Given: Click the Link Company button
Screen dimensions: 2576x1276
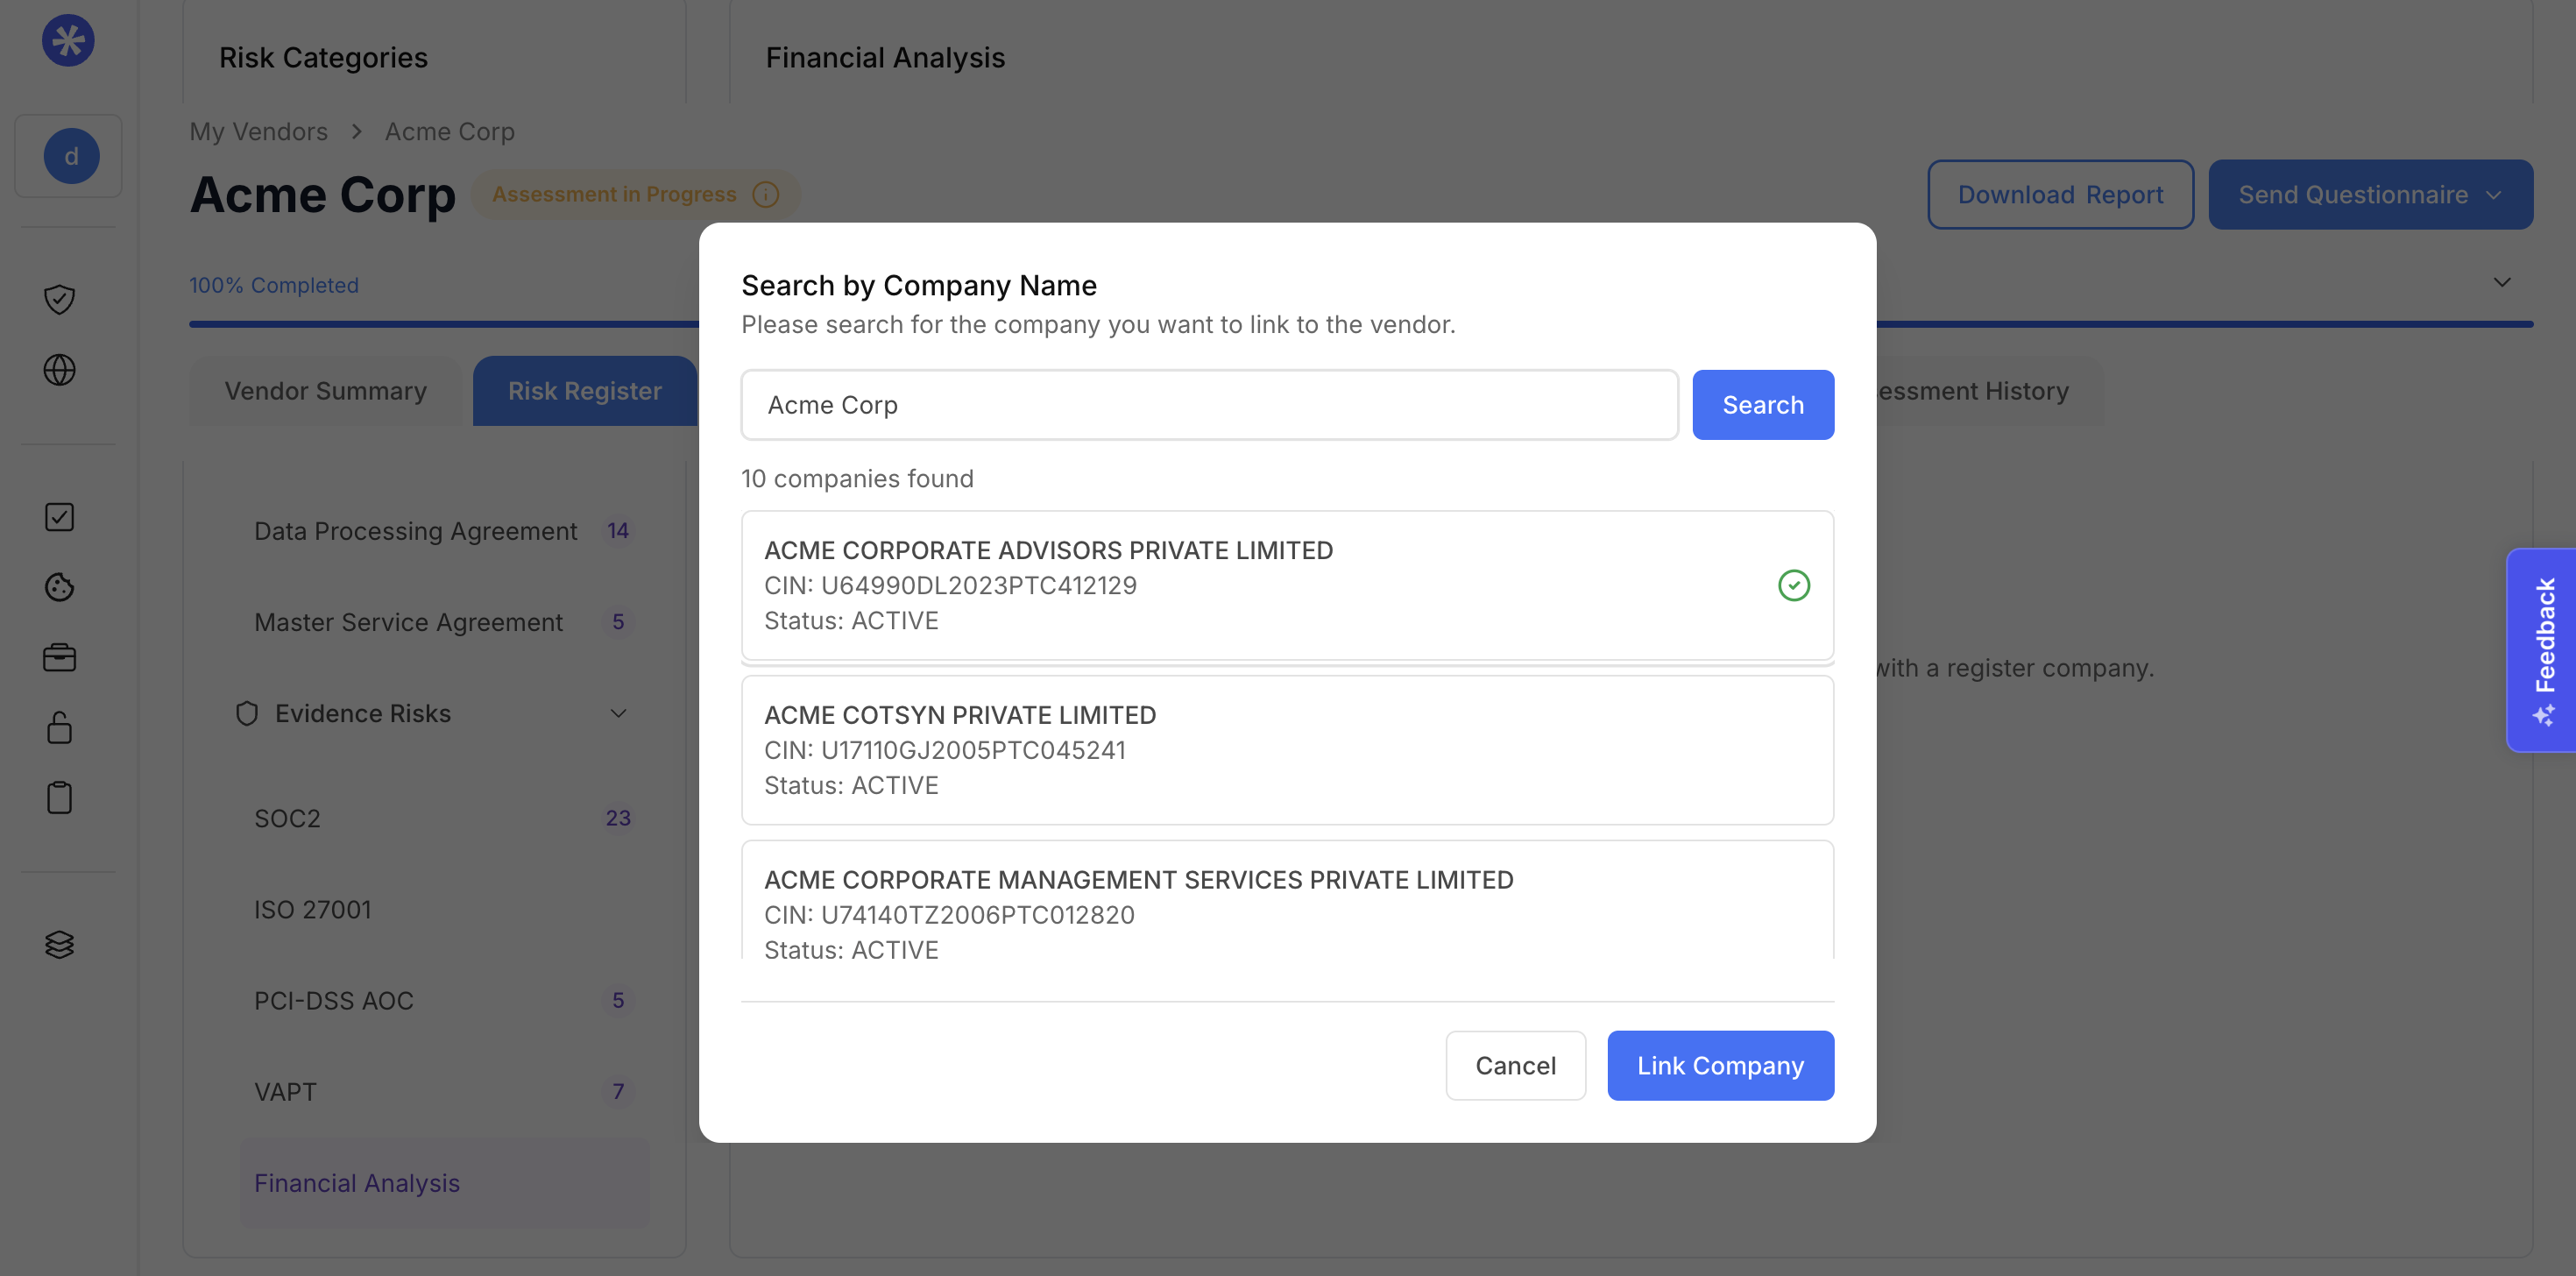Looking at the screenshot, I should [x=1720, y=1066].
